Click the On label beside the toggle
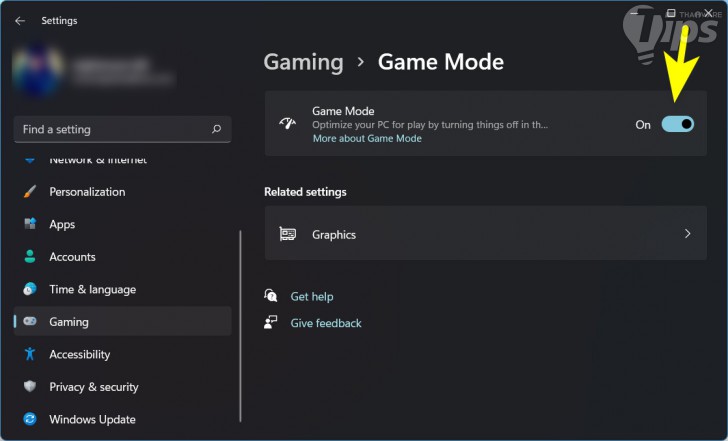The width and height of the screenshot is (728, 441). pos(643,124)
